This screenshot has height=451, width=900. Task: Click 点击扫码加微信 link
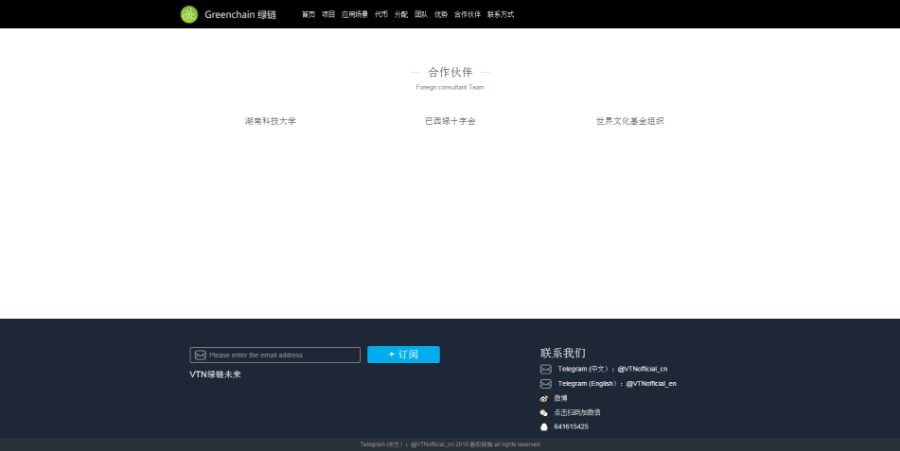coord(577,413)
